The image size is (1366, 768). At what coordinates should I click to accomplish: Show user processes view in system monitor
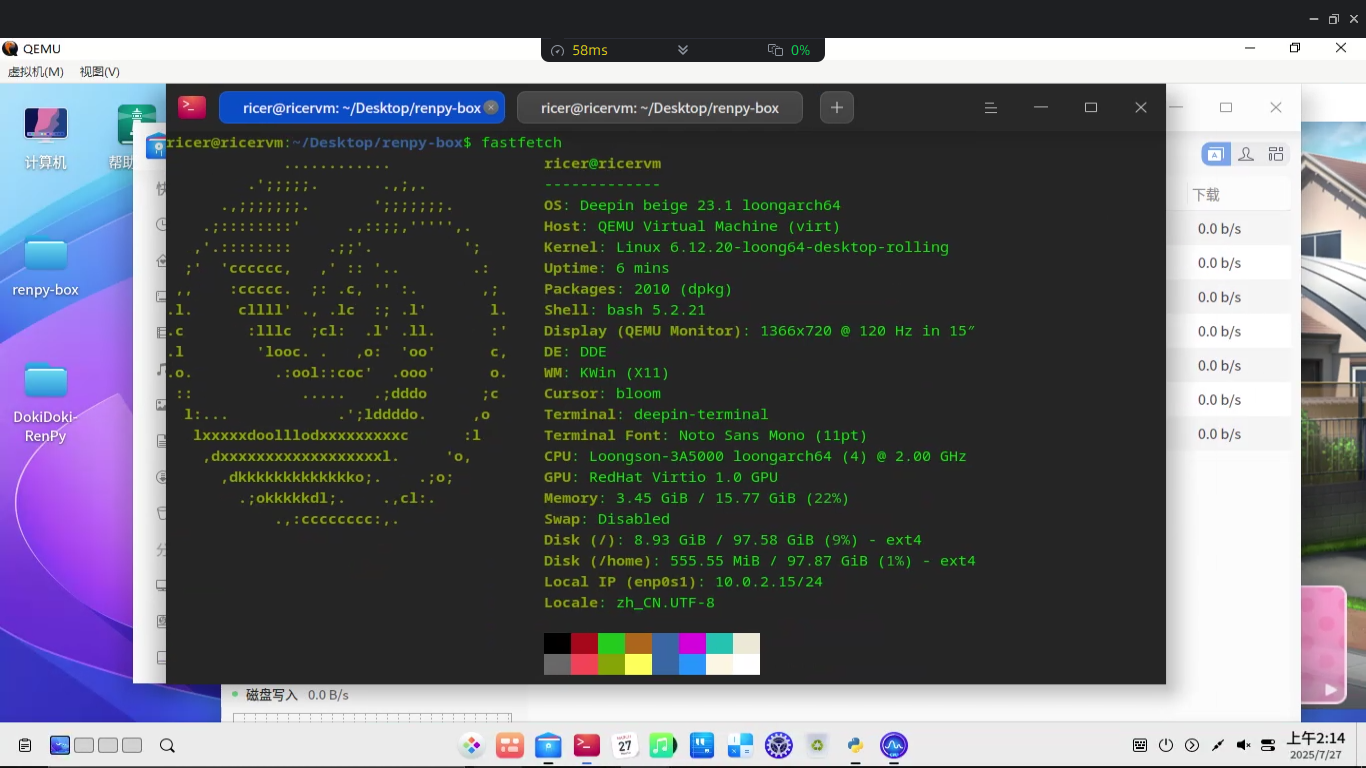1246,154
